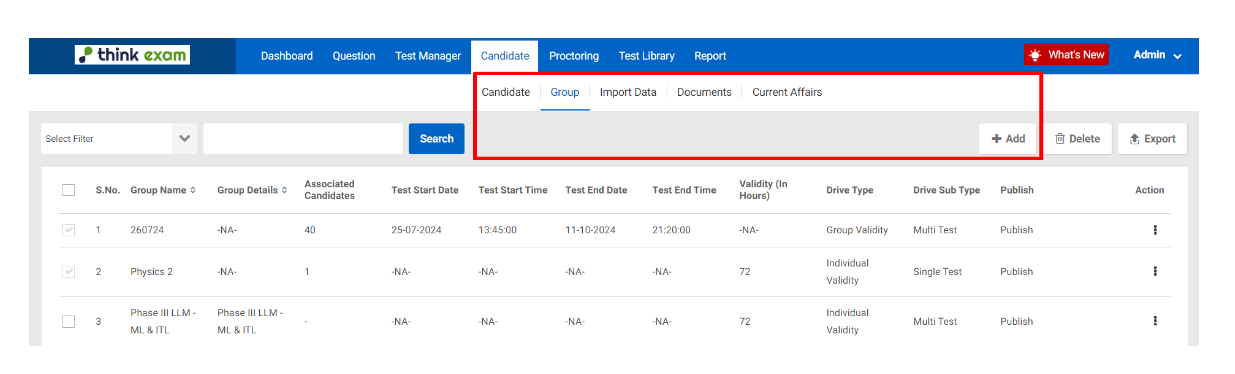Toggle checkbox for row 260724
The width and height of the screenshot is (1235, 374).
coord(68,230)
